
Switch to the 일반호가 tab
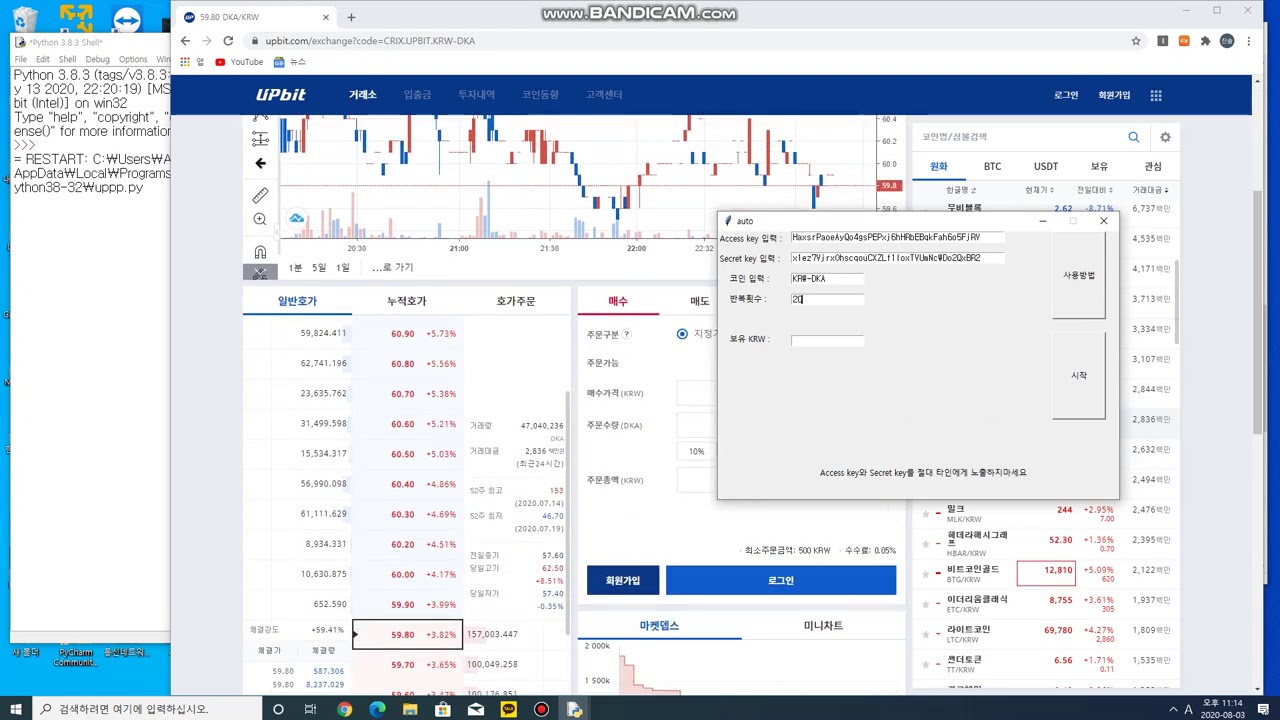(x=297, y=301)
